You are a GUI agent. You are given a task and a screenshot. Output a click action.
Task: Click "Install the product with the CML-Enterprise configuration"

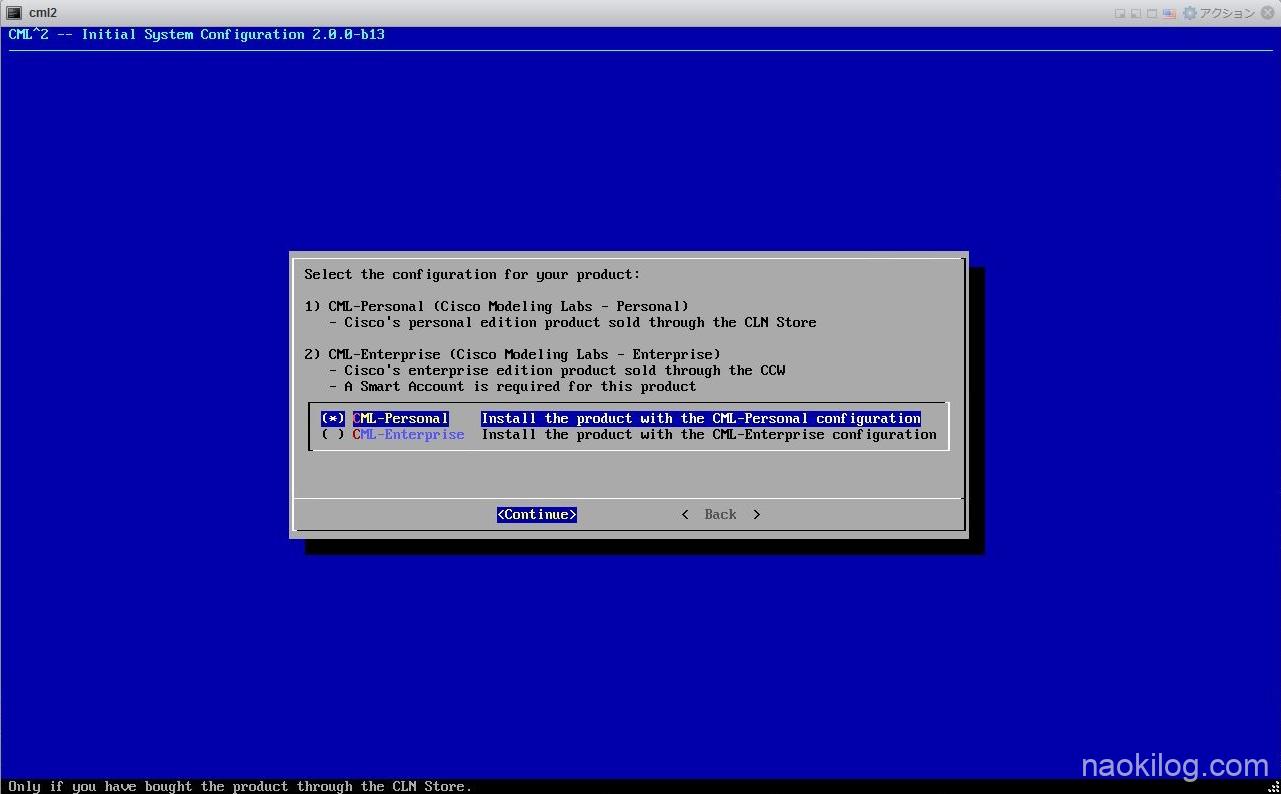pos(709,434)
